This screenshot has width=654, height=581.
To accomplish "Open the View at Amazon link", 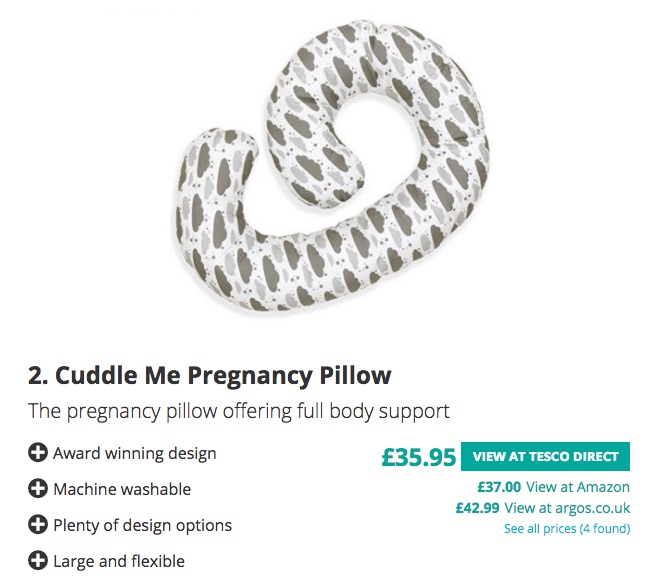I will (578, 487).
